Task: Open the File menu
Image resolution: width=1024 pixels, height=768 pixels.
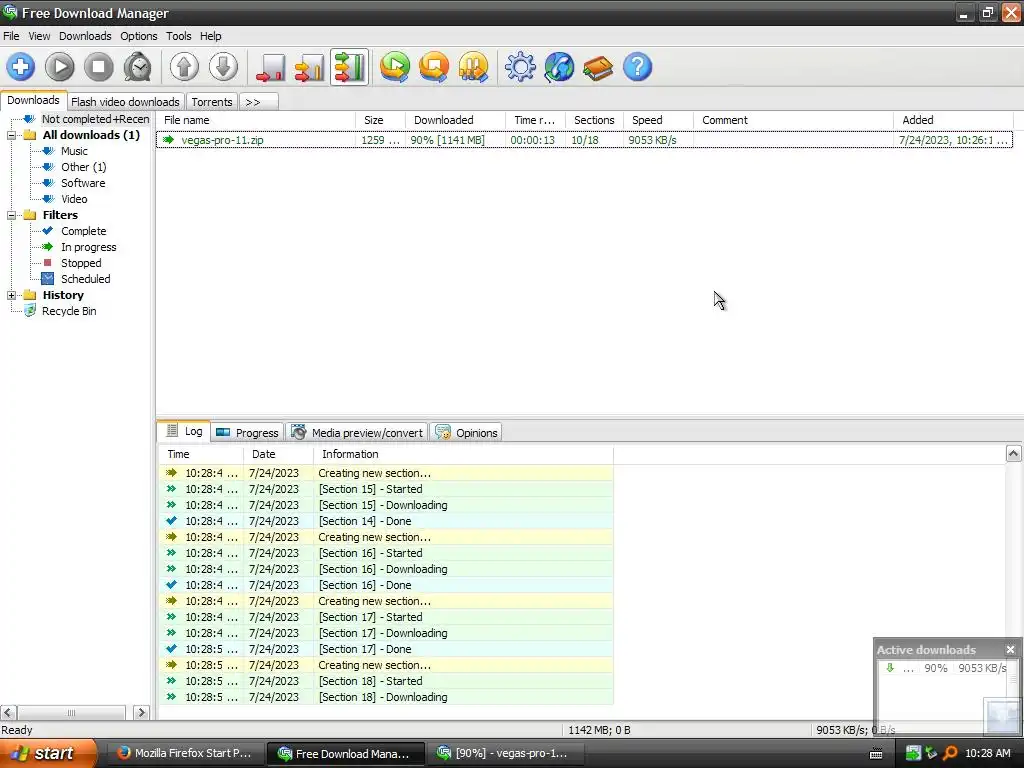Action: pyautogui.click(x=11, y=36)
